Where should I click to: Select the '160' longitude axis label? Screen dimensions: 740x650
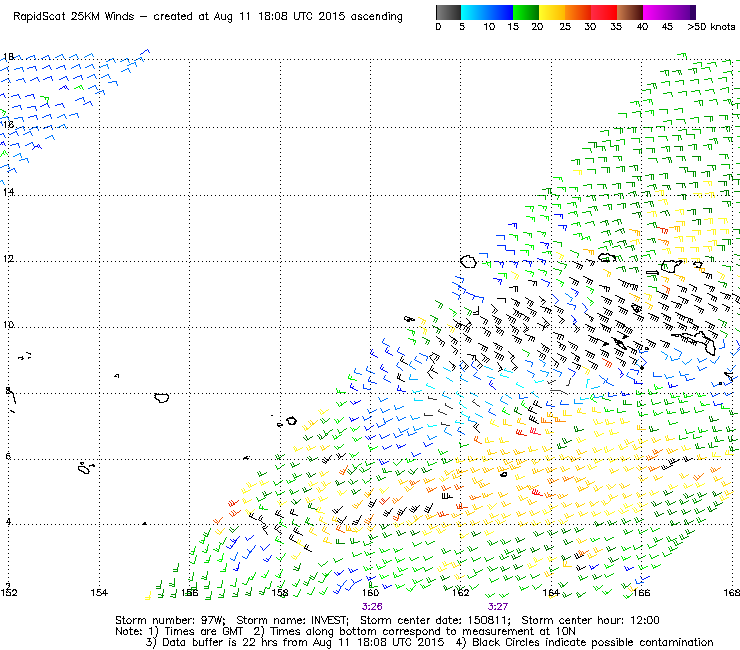point(370,592)
